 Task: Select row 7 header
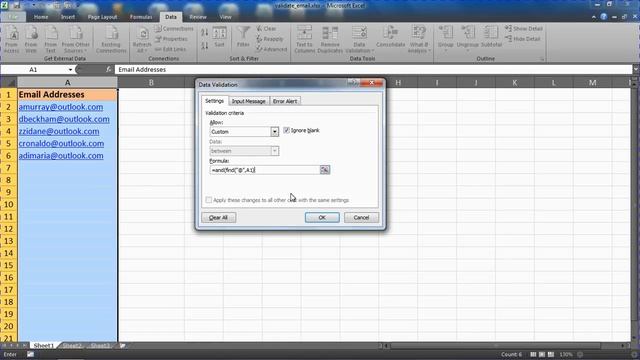point(9,168)
